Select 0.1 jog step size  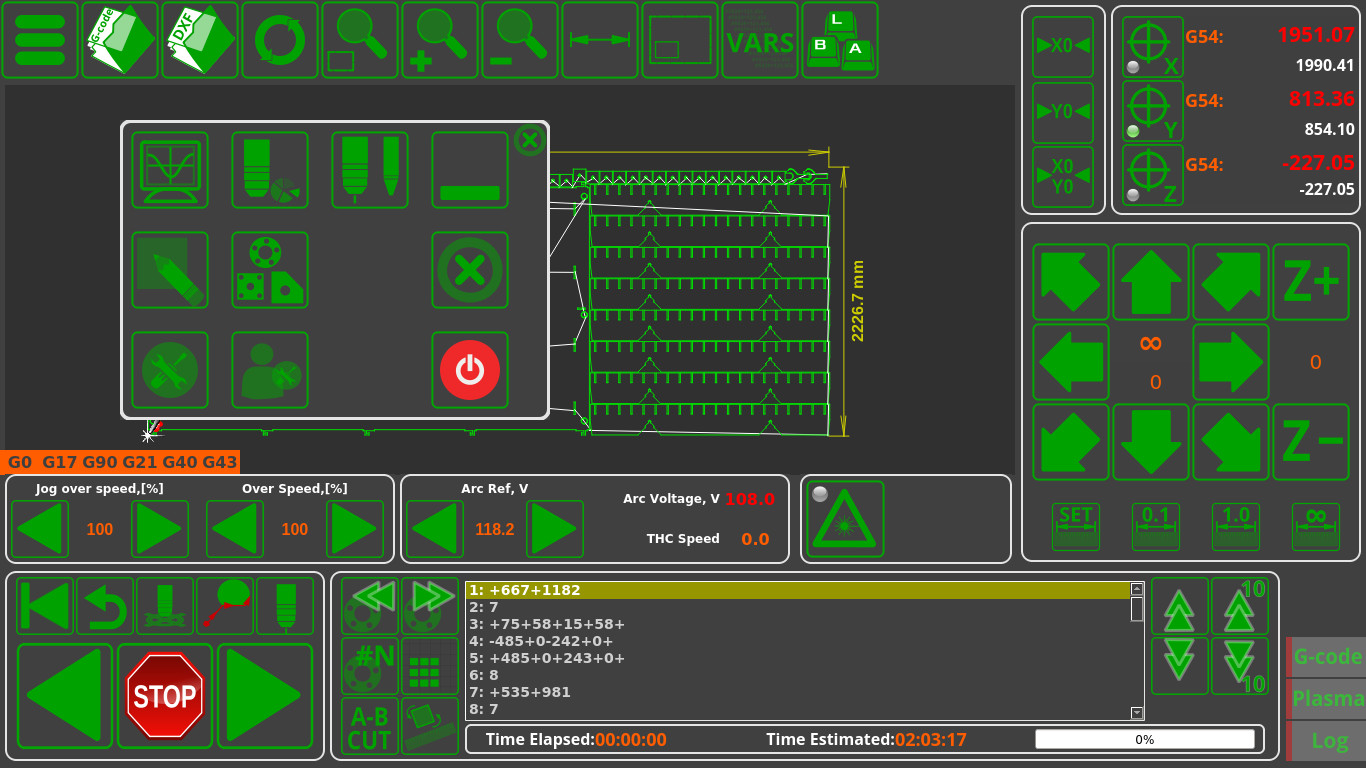(1156, 526)
